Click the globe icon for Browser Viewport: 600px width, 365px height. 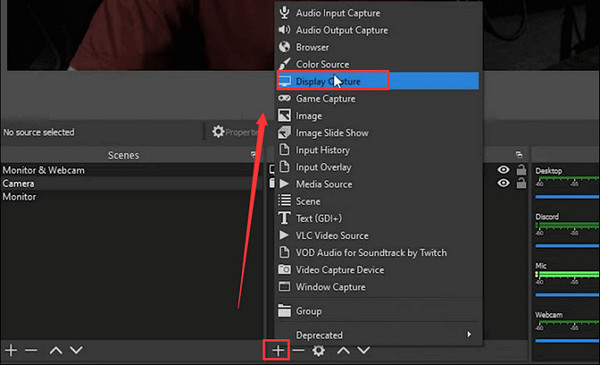tap(284, 47)
